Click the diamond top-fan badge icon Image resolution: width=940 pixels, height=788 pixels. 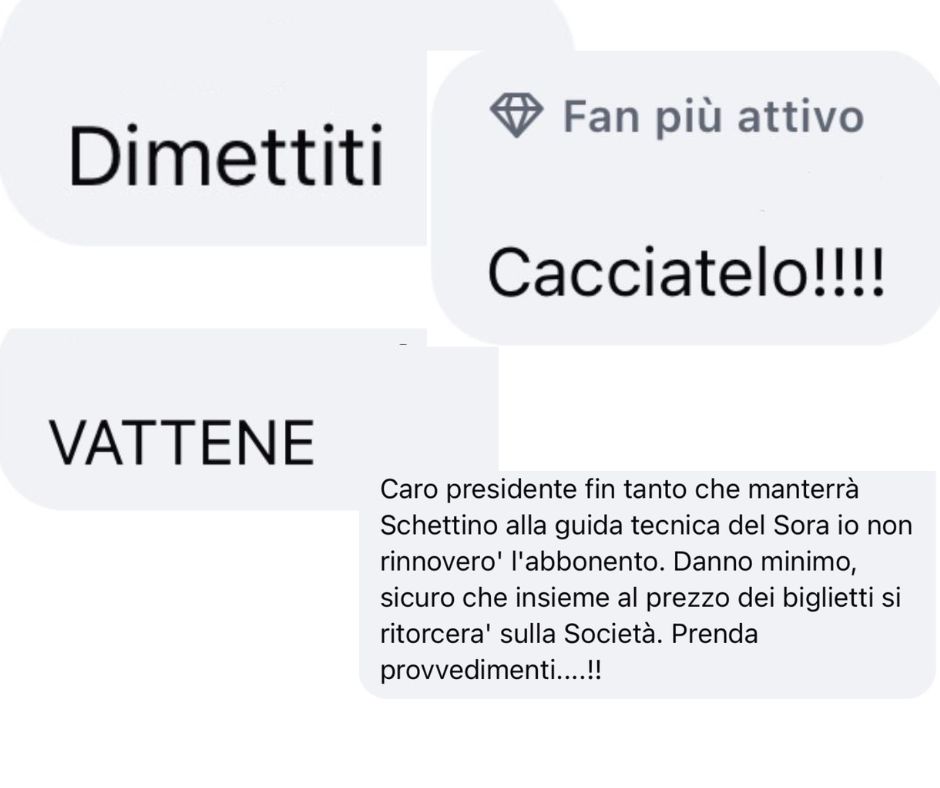pos(516,115)
